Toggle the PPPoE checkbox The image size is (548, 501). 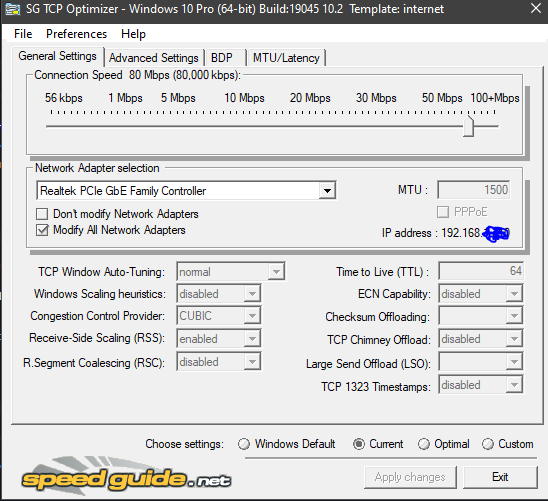tap(443, 212)
